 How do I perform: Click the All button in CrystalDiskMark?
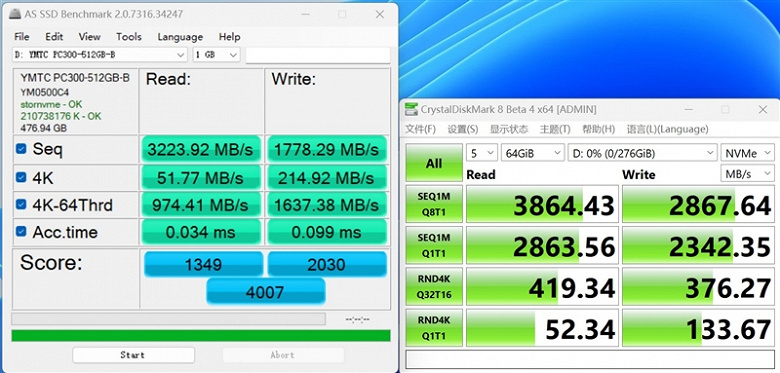pos(434,163)
